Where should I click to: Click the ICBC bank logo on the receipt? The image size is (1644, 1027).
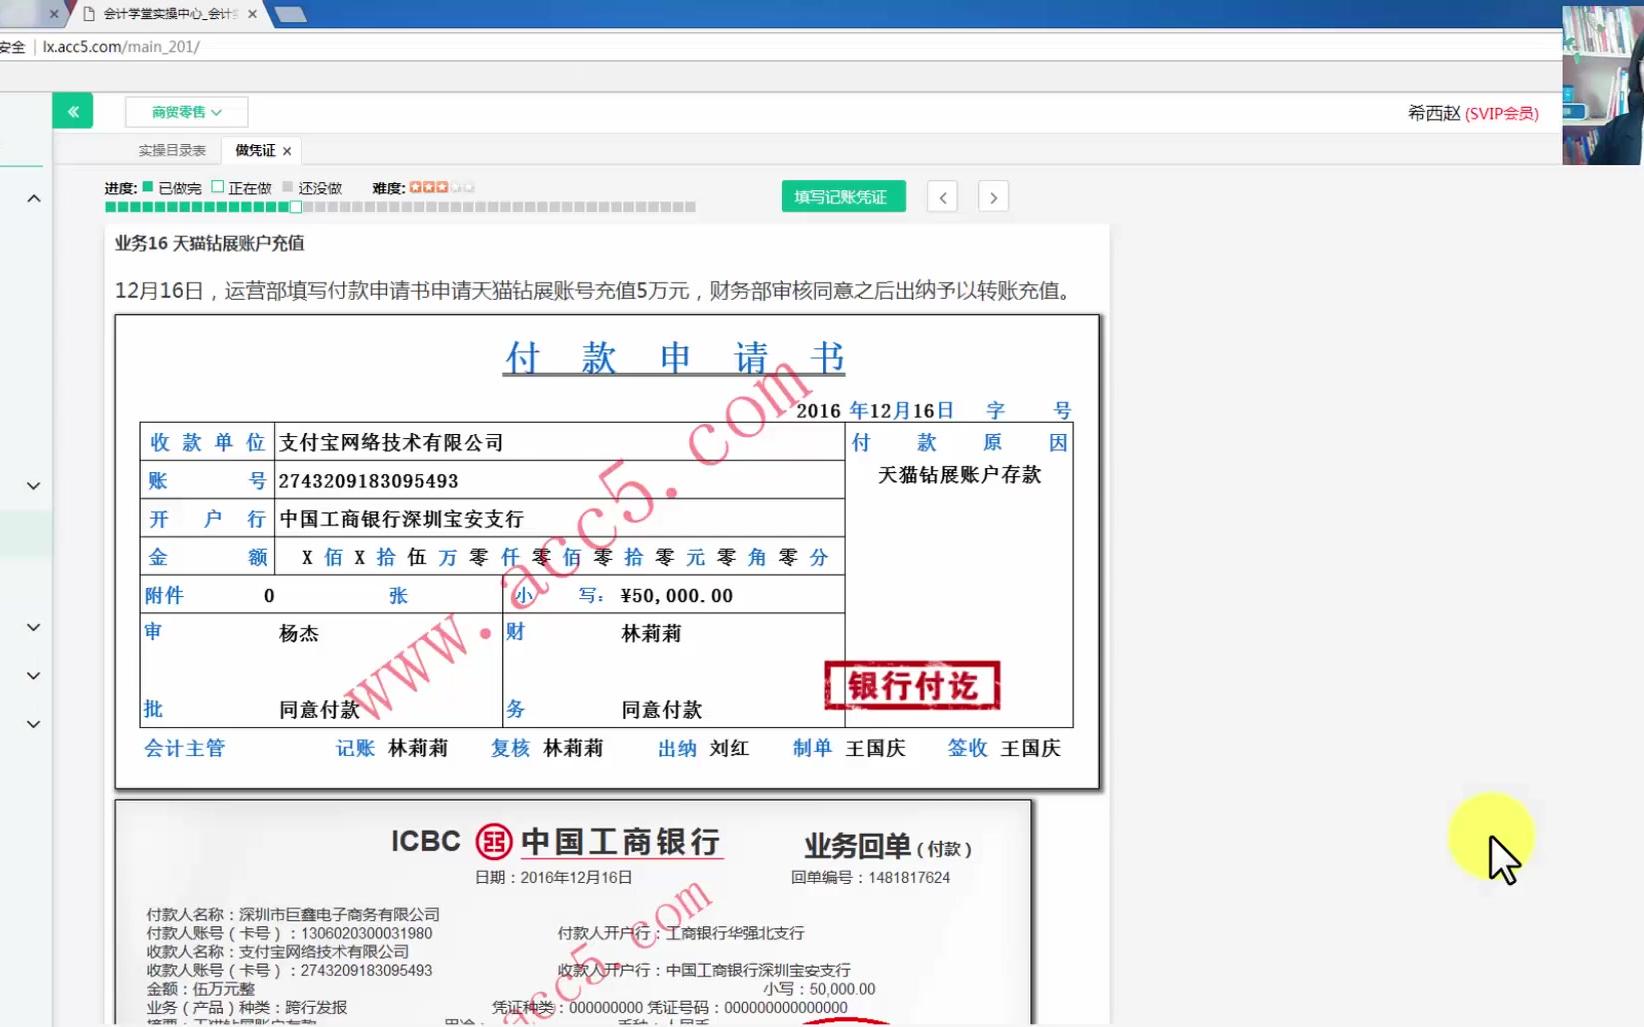click(494, 842)
